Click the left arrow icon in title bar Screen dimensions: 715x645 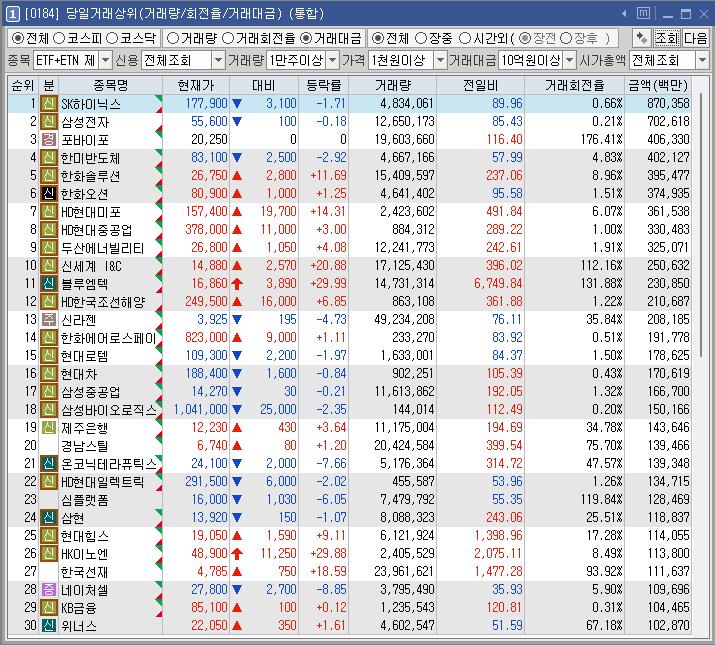point(624,14)
